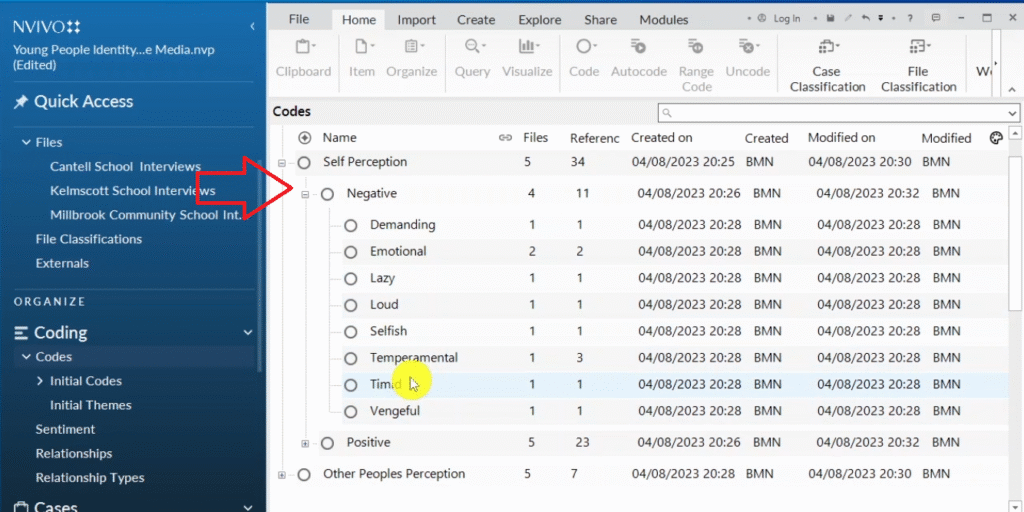Open Sentiment in the Coding section
The height and width of the screenshot is (512, 1024).
pos(65,430)
